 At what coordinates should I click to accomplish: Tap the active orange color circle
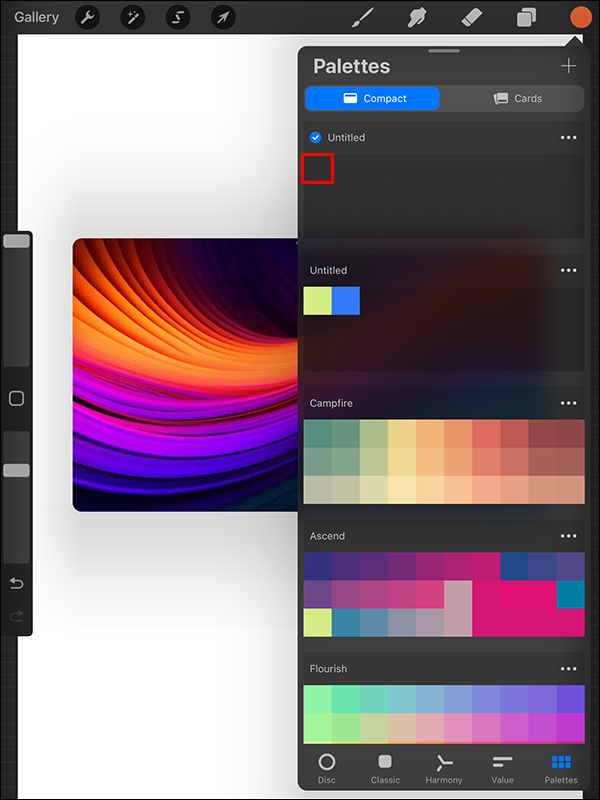581,18
